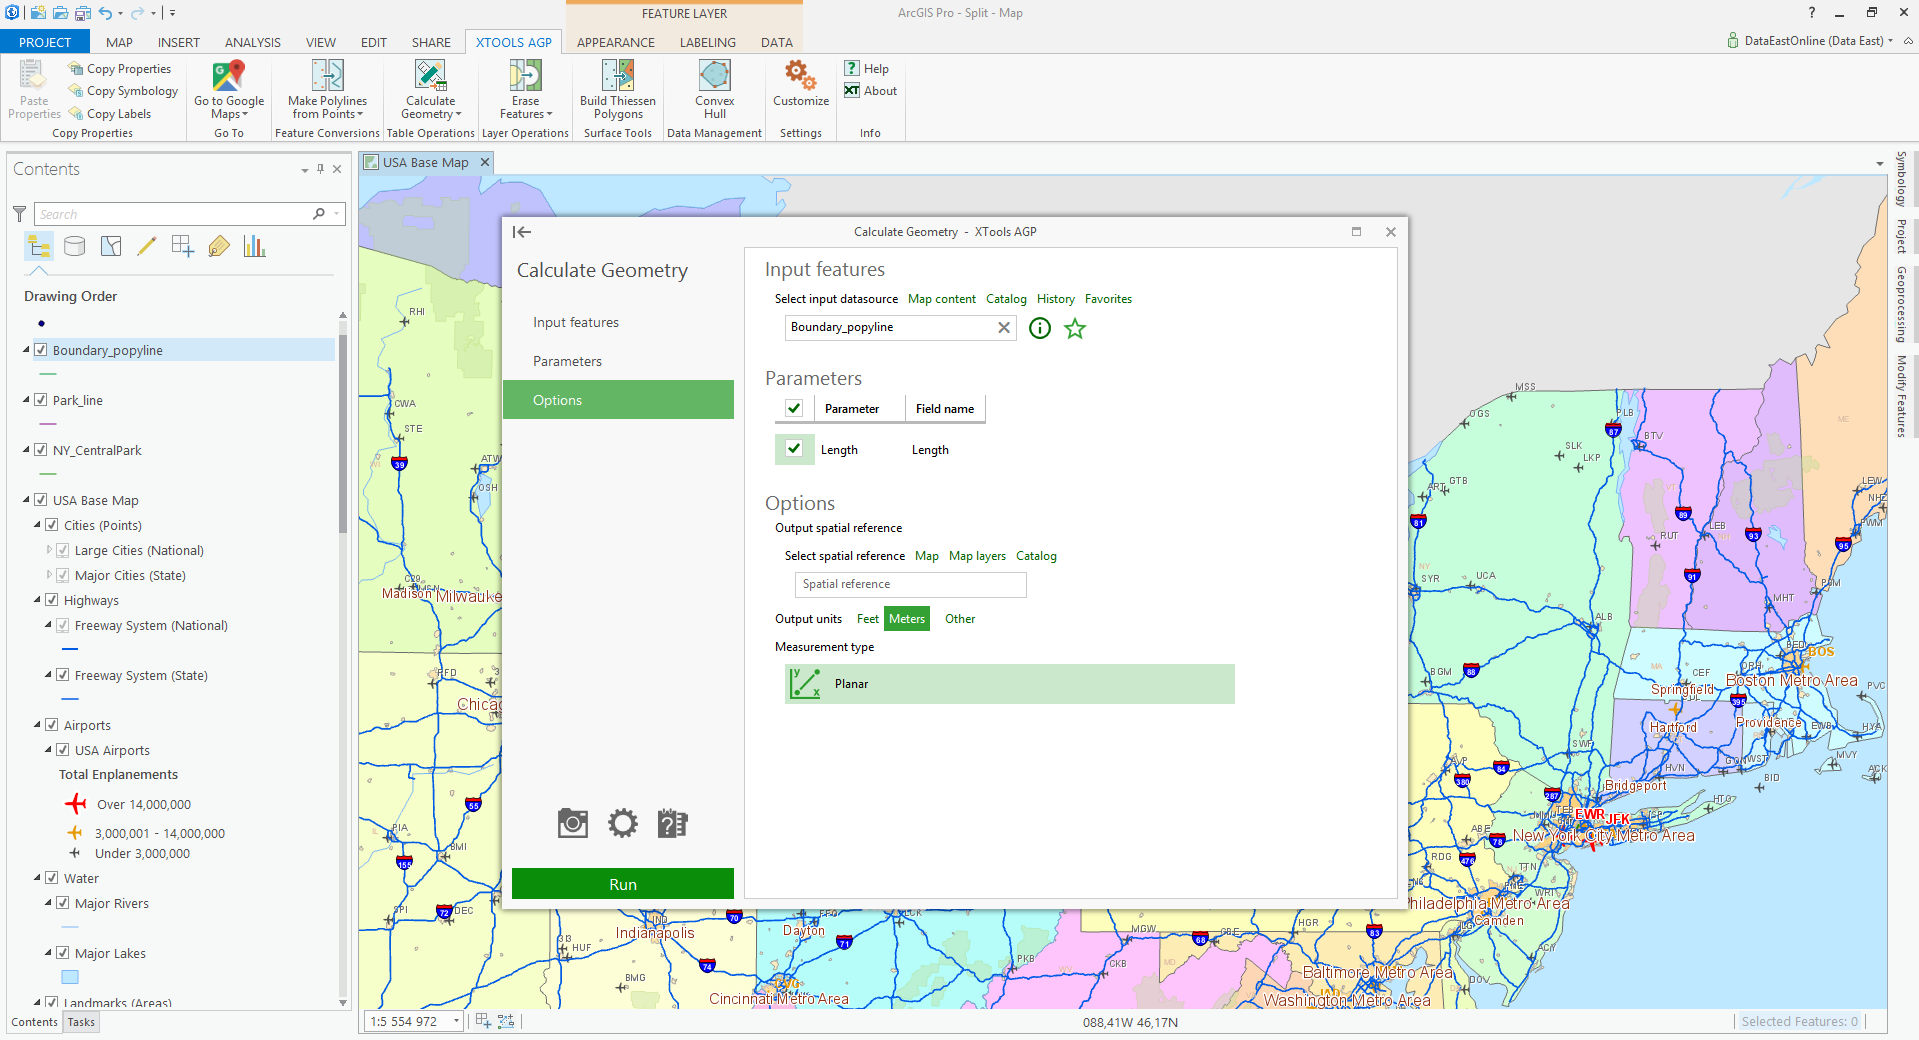Collapse the Airports group
Image resolution: width=1919 pixels, height=1040 pixels.
38,725
